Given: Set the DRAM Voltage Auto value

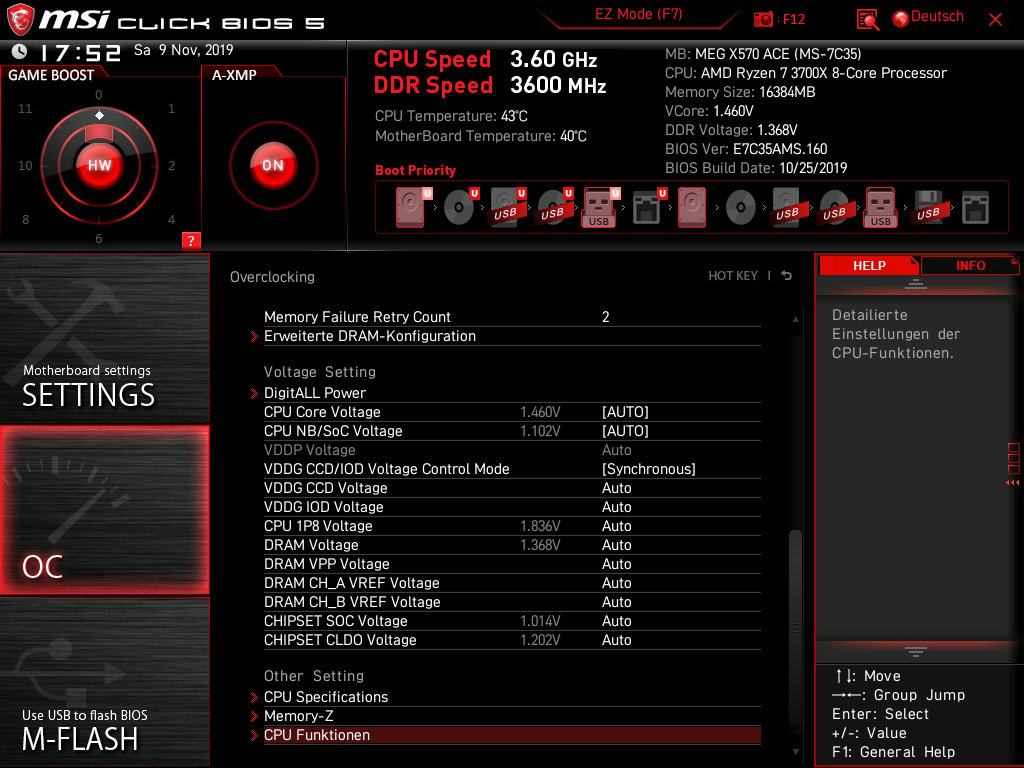Looking at the screenshot, I should coord(616,545).
